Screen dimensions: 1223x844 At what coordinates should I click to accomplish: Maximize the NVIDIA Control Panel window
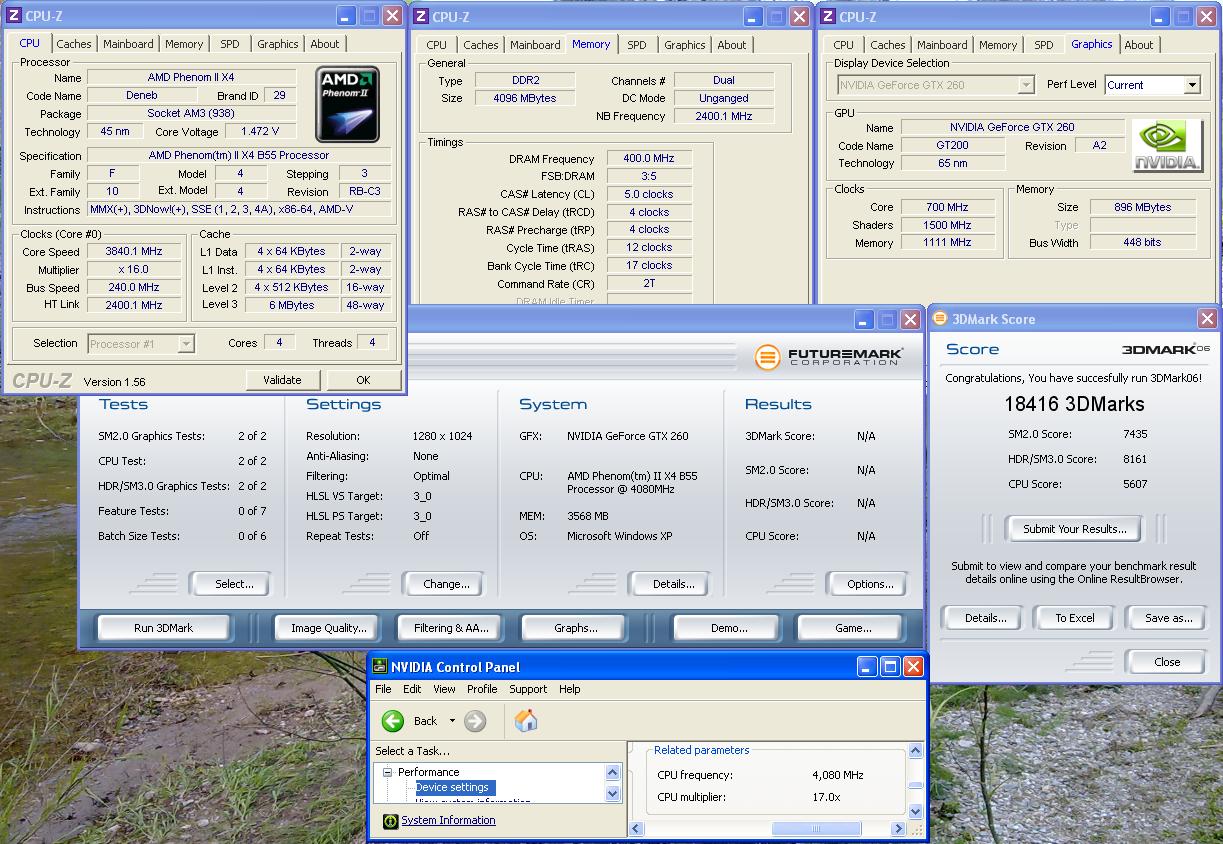click(890, 667)
